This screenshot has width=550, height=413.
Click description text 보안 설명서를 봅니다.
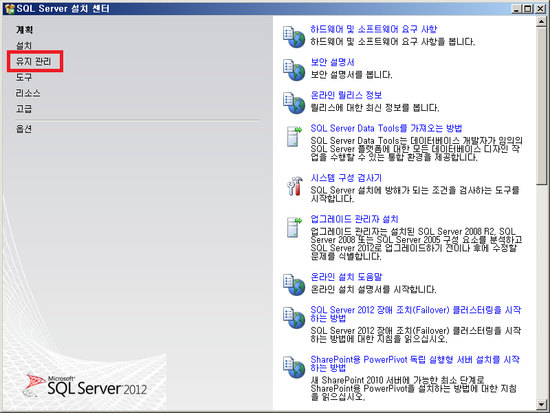coord(351,74)
